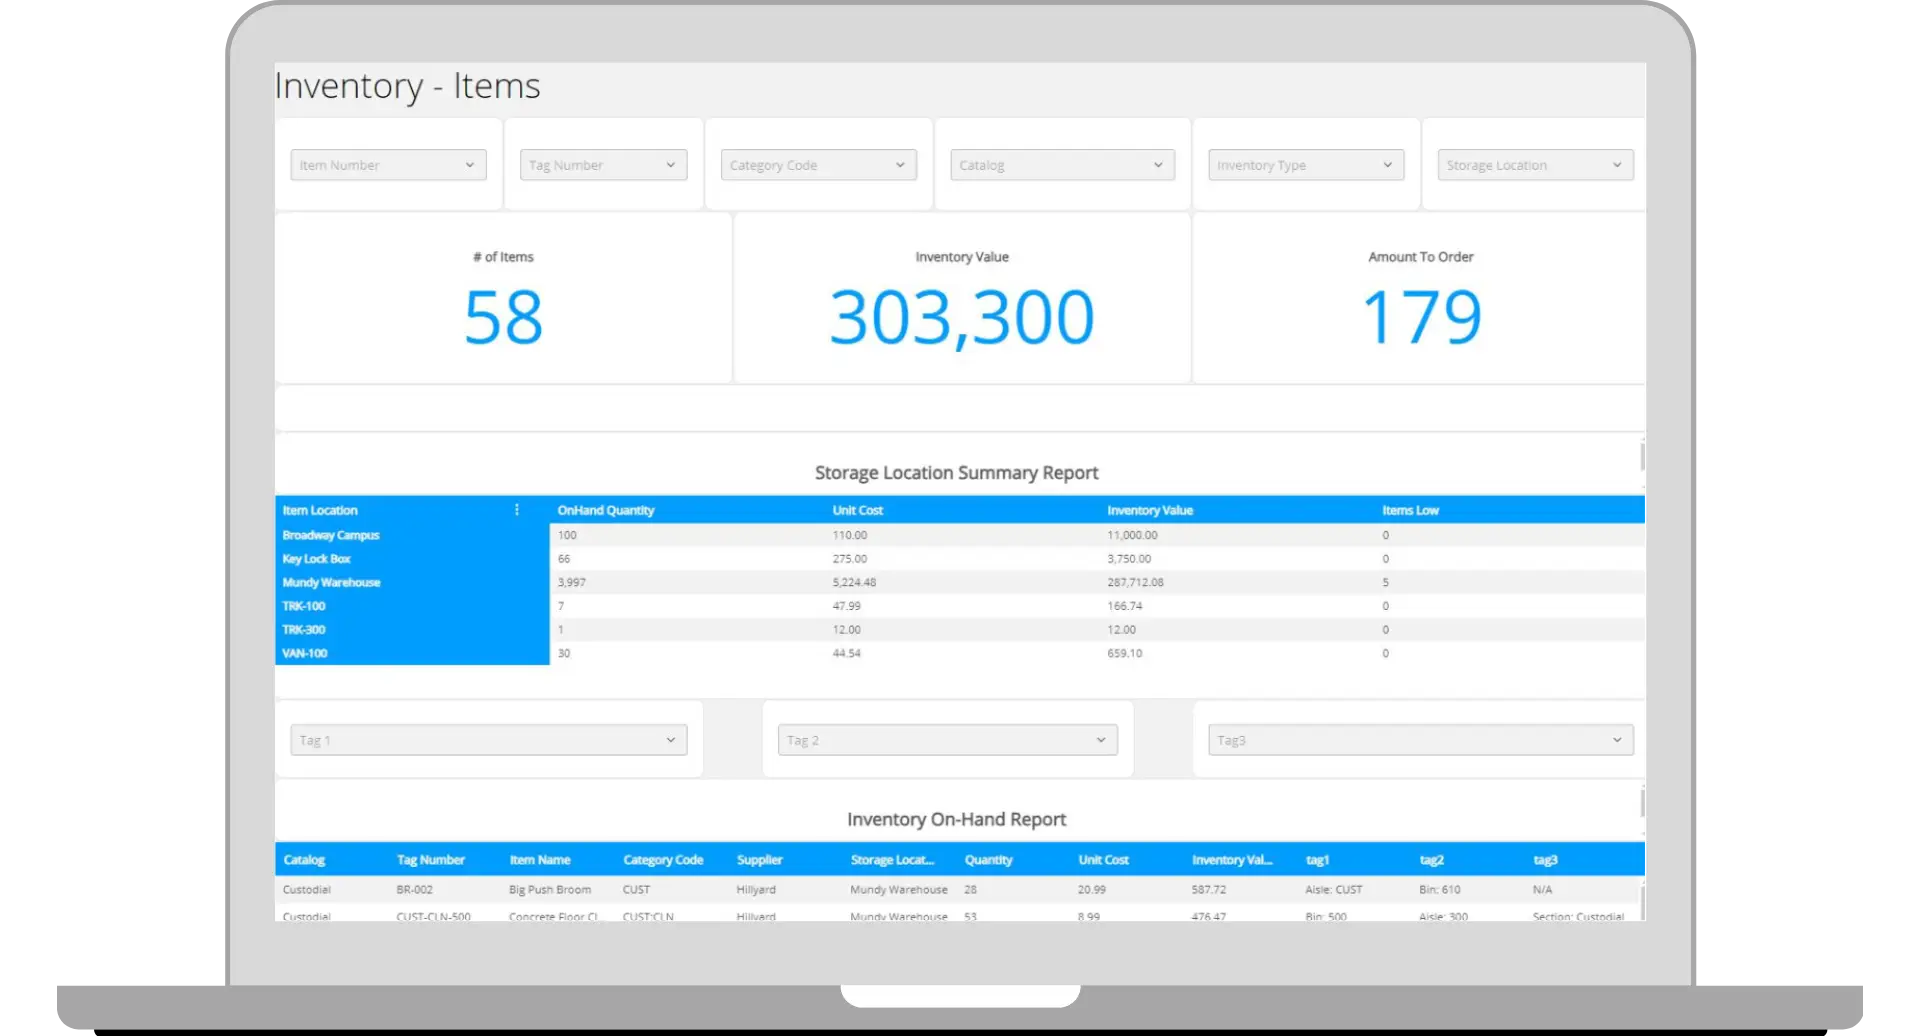This screenshot has height=1036, width=1920.
Task: Open the Item Location column options menu
Action: tap(517, 510)
